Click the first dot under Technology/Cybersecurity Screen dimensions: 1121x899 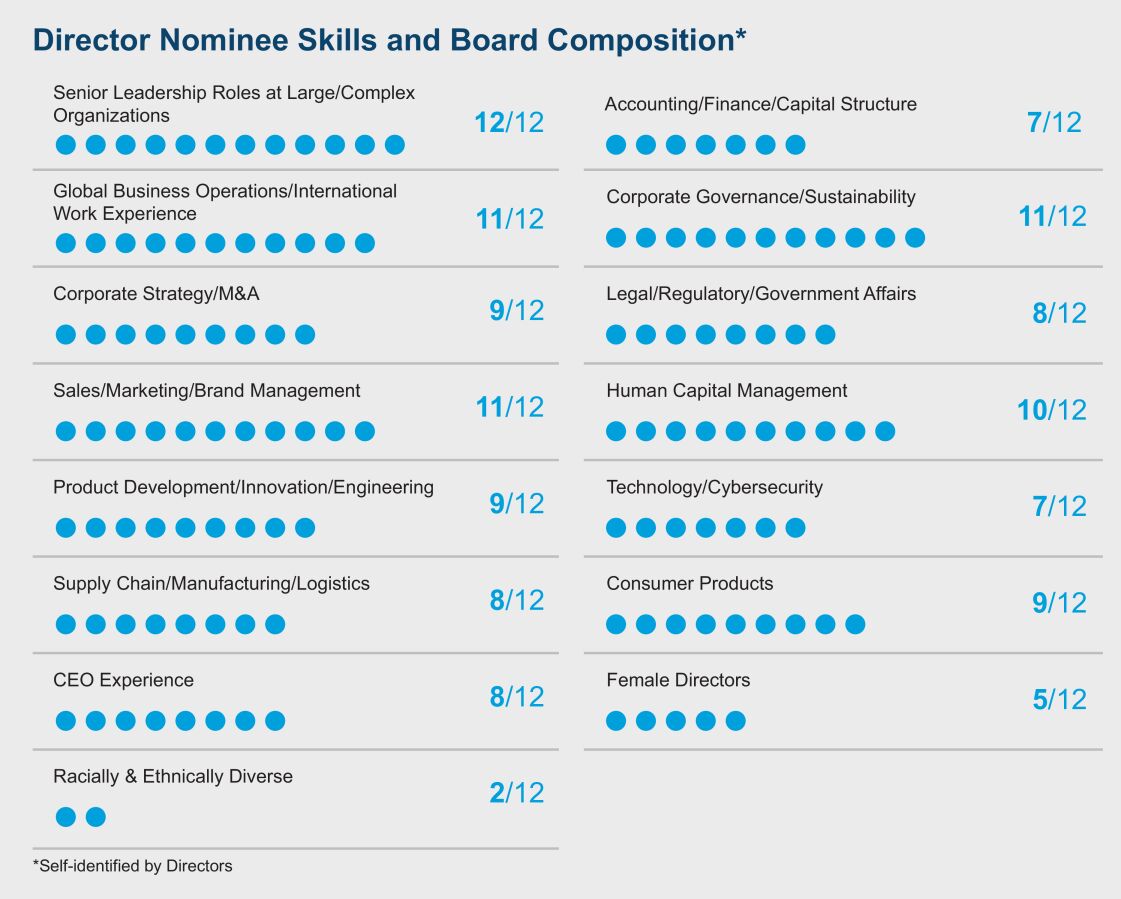tap(616, 527)
